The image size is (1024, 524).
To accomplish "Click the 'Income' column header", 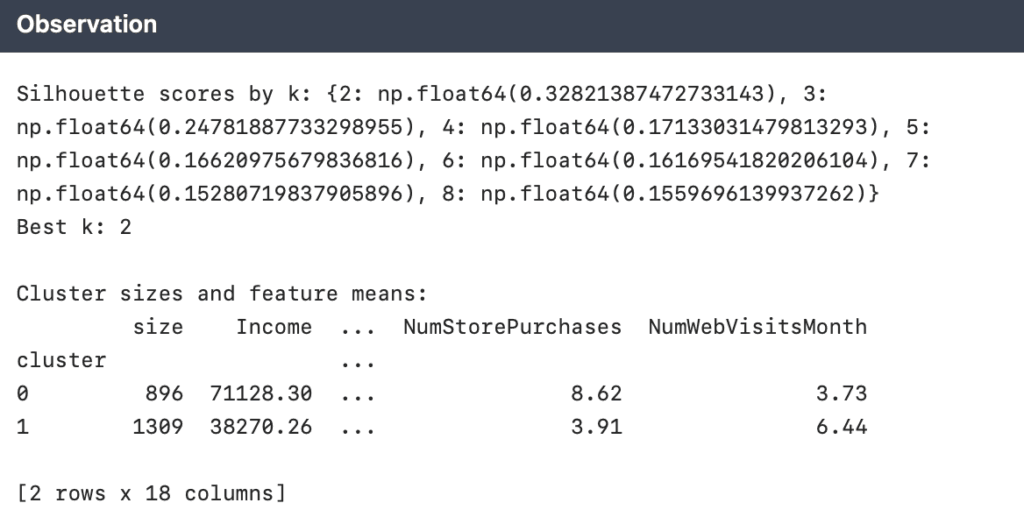I will pyautogui.click(x=273, y=327).
